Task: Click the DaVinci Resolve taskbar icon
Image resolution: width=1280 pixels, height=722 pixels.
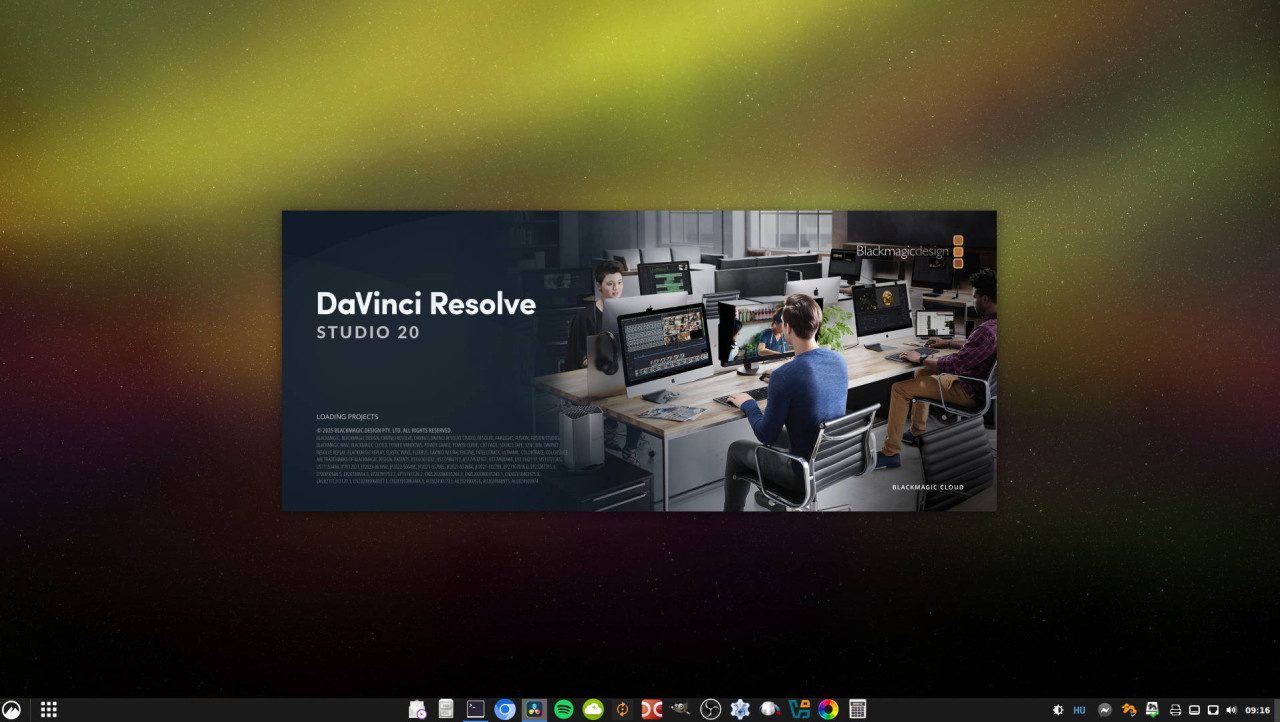Action: click(534, 709)
